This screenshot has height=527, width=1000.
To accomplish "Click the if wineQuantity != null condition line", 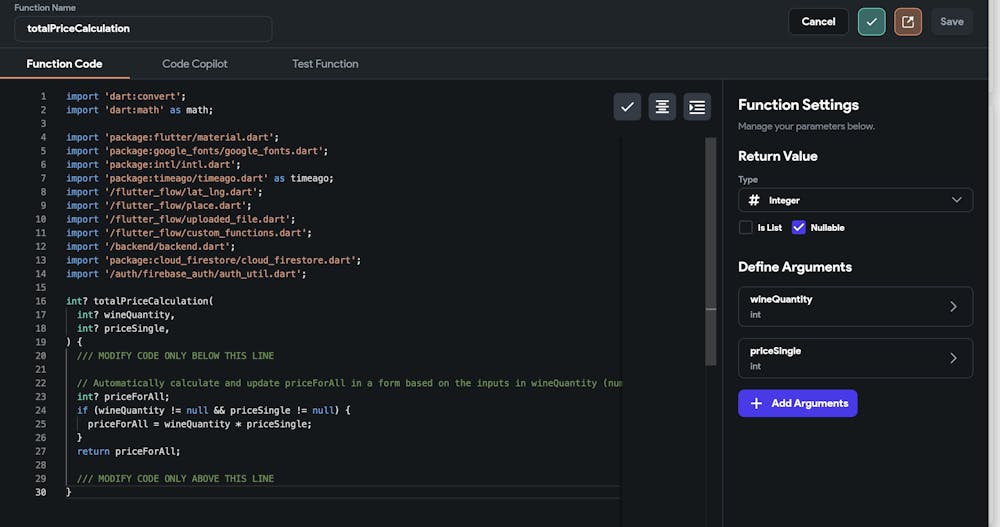I will click(x=214, y=410).
